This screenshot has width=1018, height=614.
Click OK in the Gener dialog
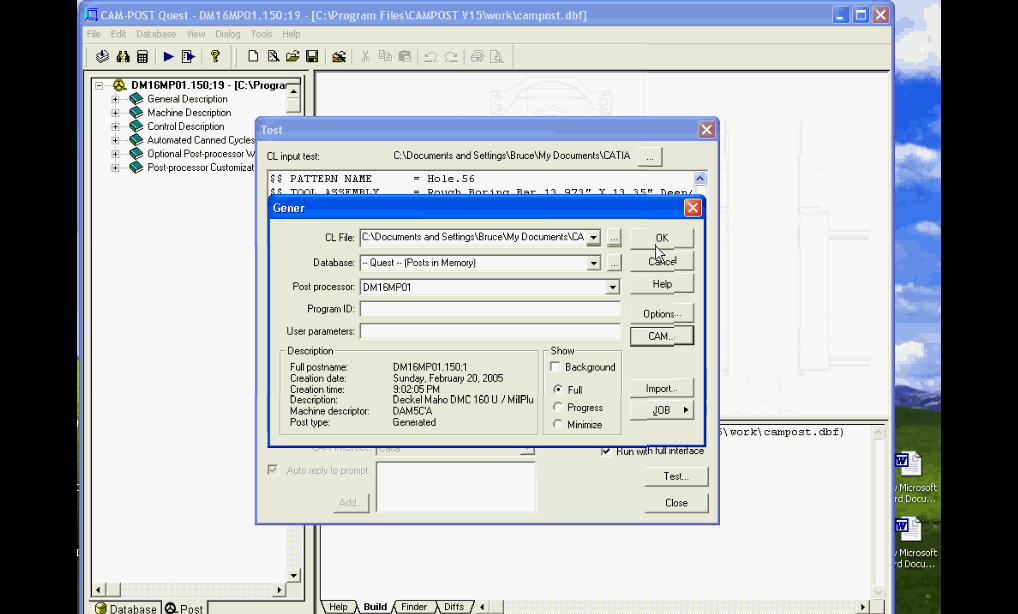pyautogui.click(x=662, y=238)
